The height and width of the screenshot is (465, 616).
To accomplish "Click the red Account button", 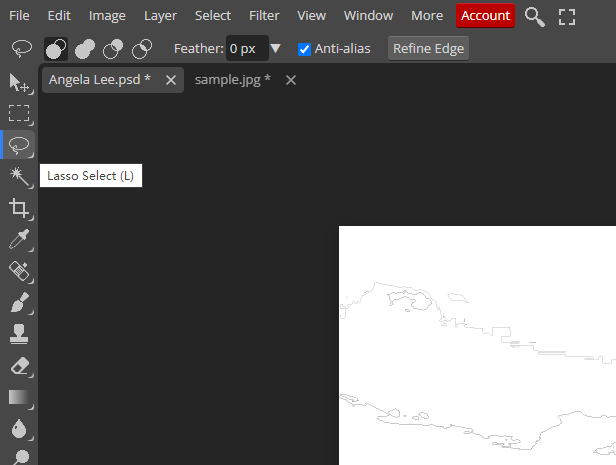I will click(485, 16).
